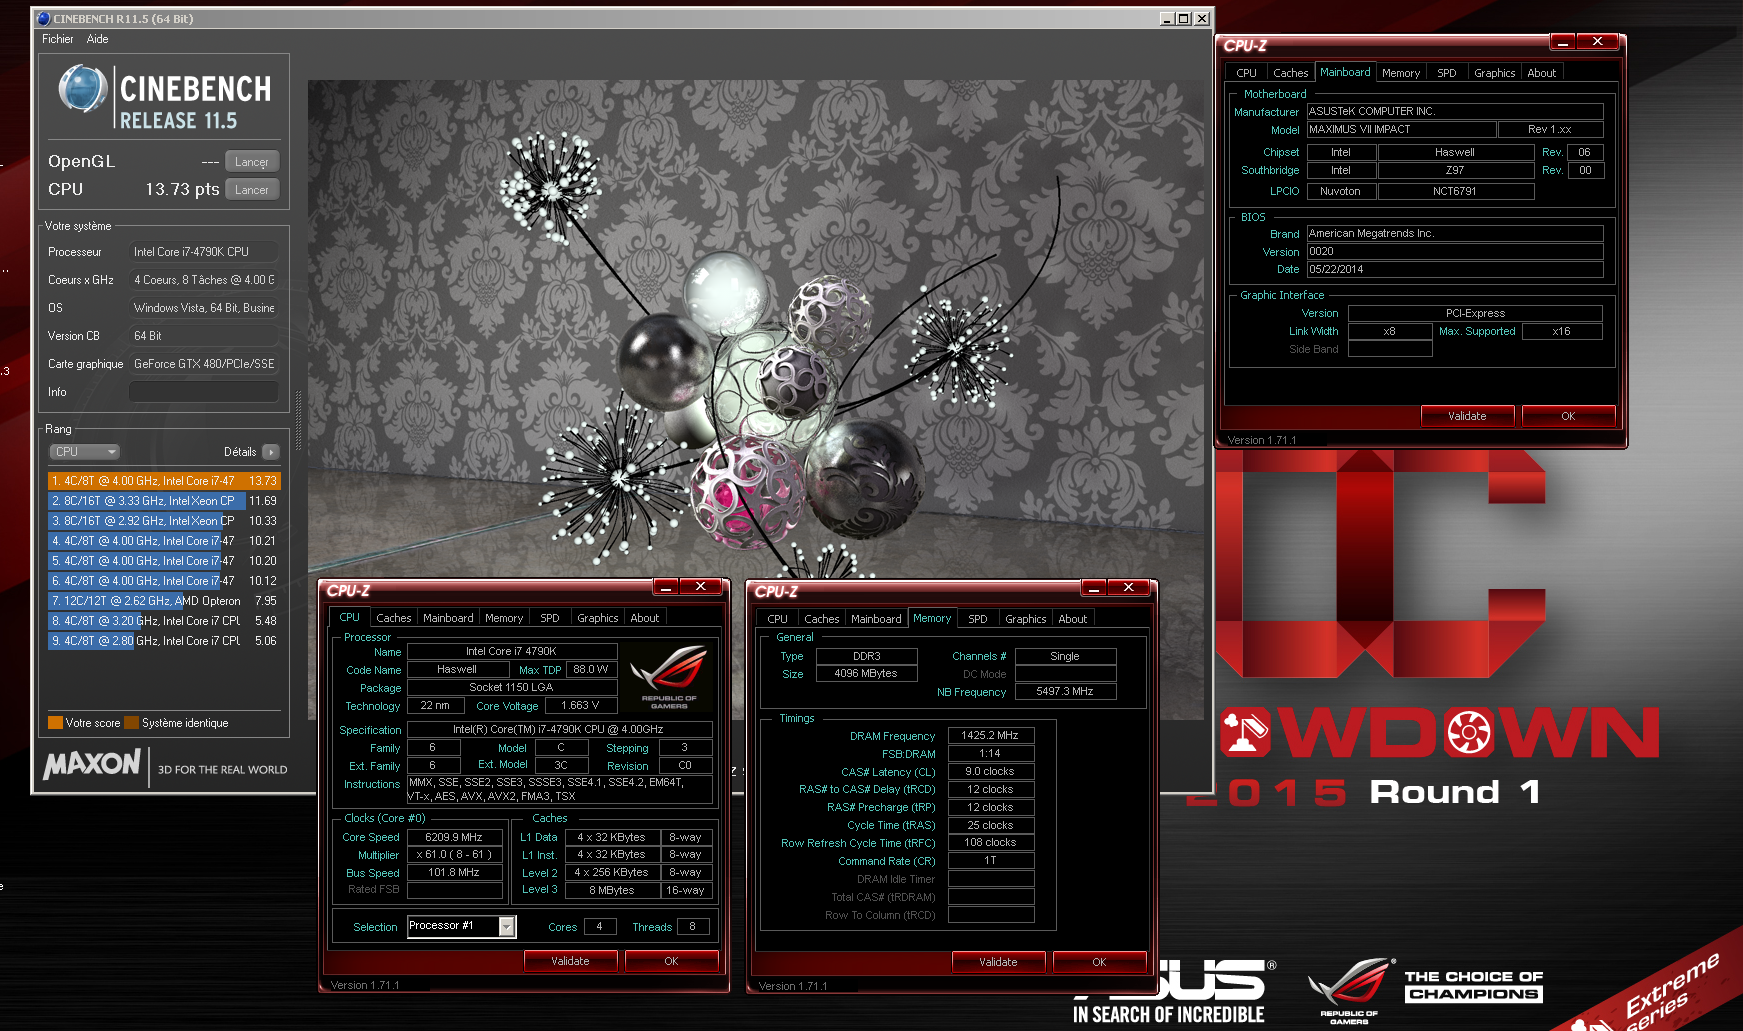Open Caches tab in CPU-Z Memory window
This screenshot has height=1031, width=1743.
(821, 619)
